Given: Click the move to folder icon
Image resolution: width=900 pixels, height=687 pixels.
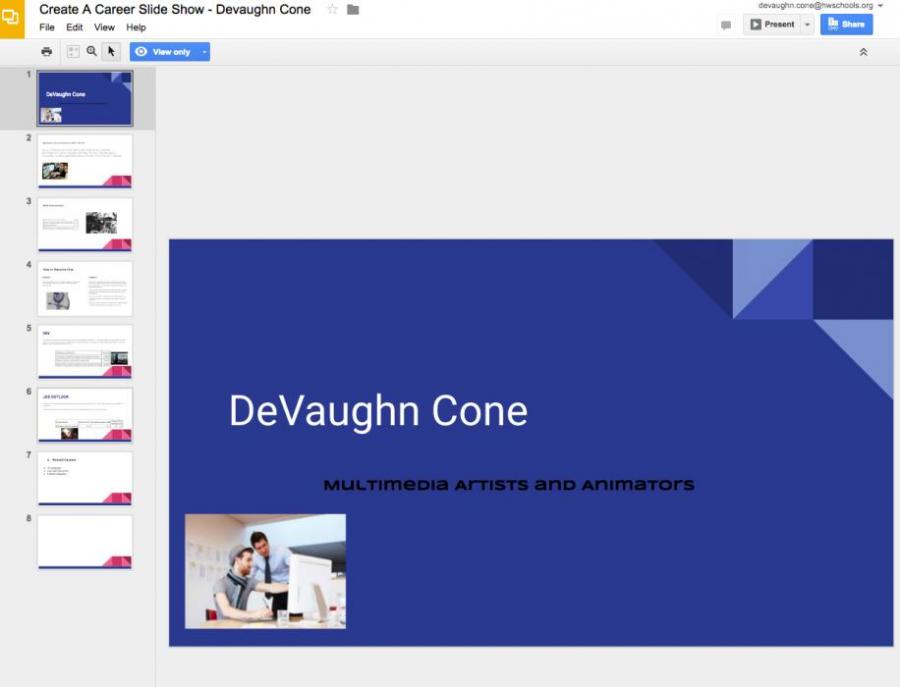Looking at the screenshot, I should point(353,10).
